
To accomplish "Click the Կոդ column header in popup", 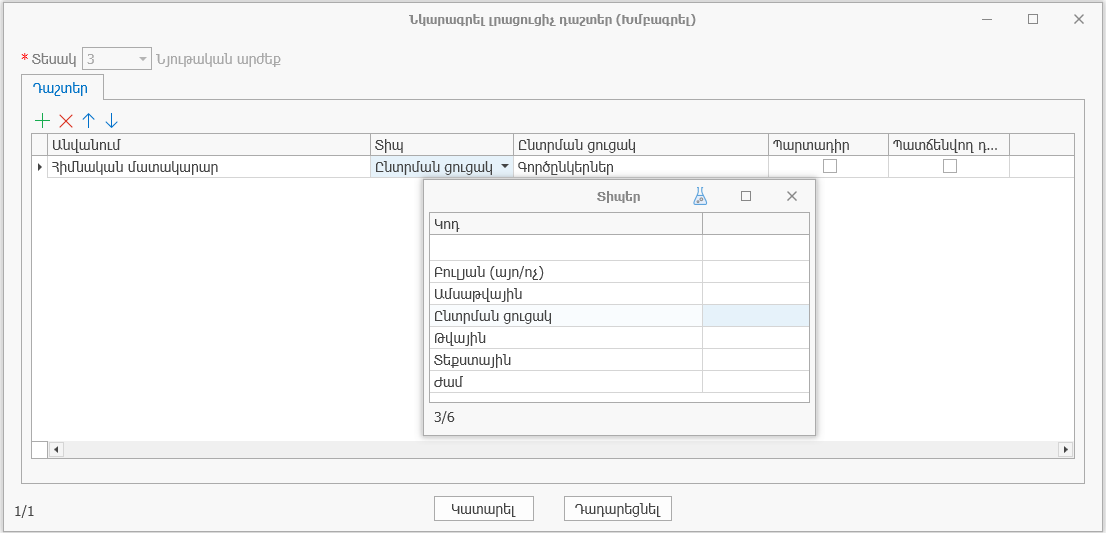I will (x=566, y=224).
